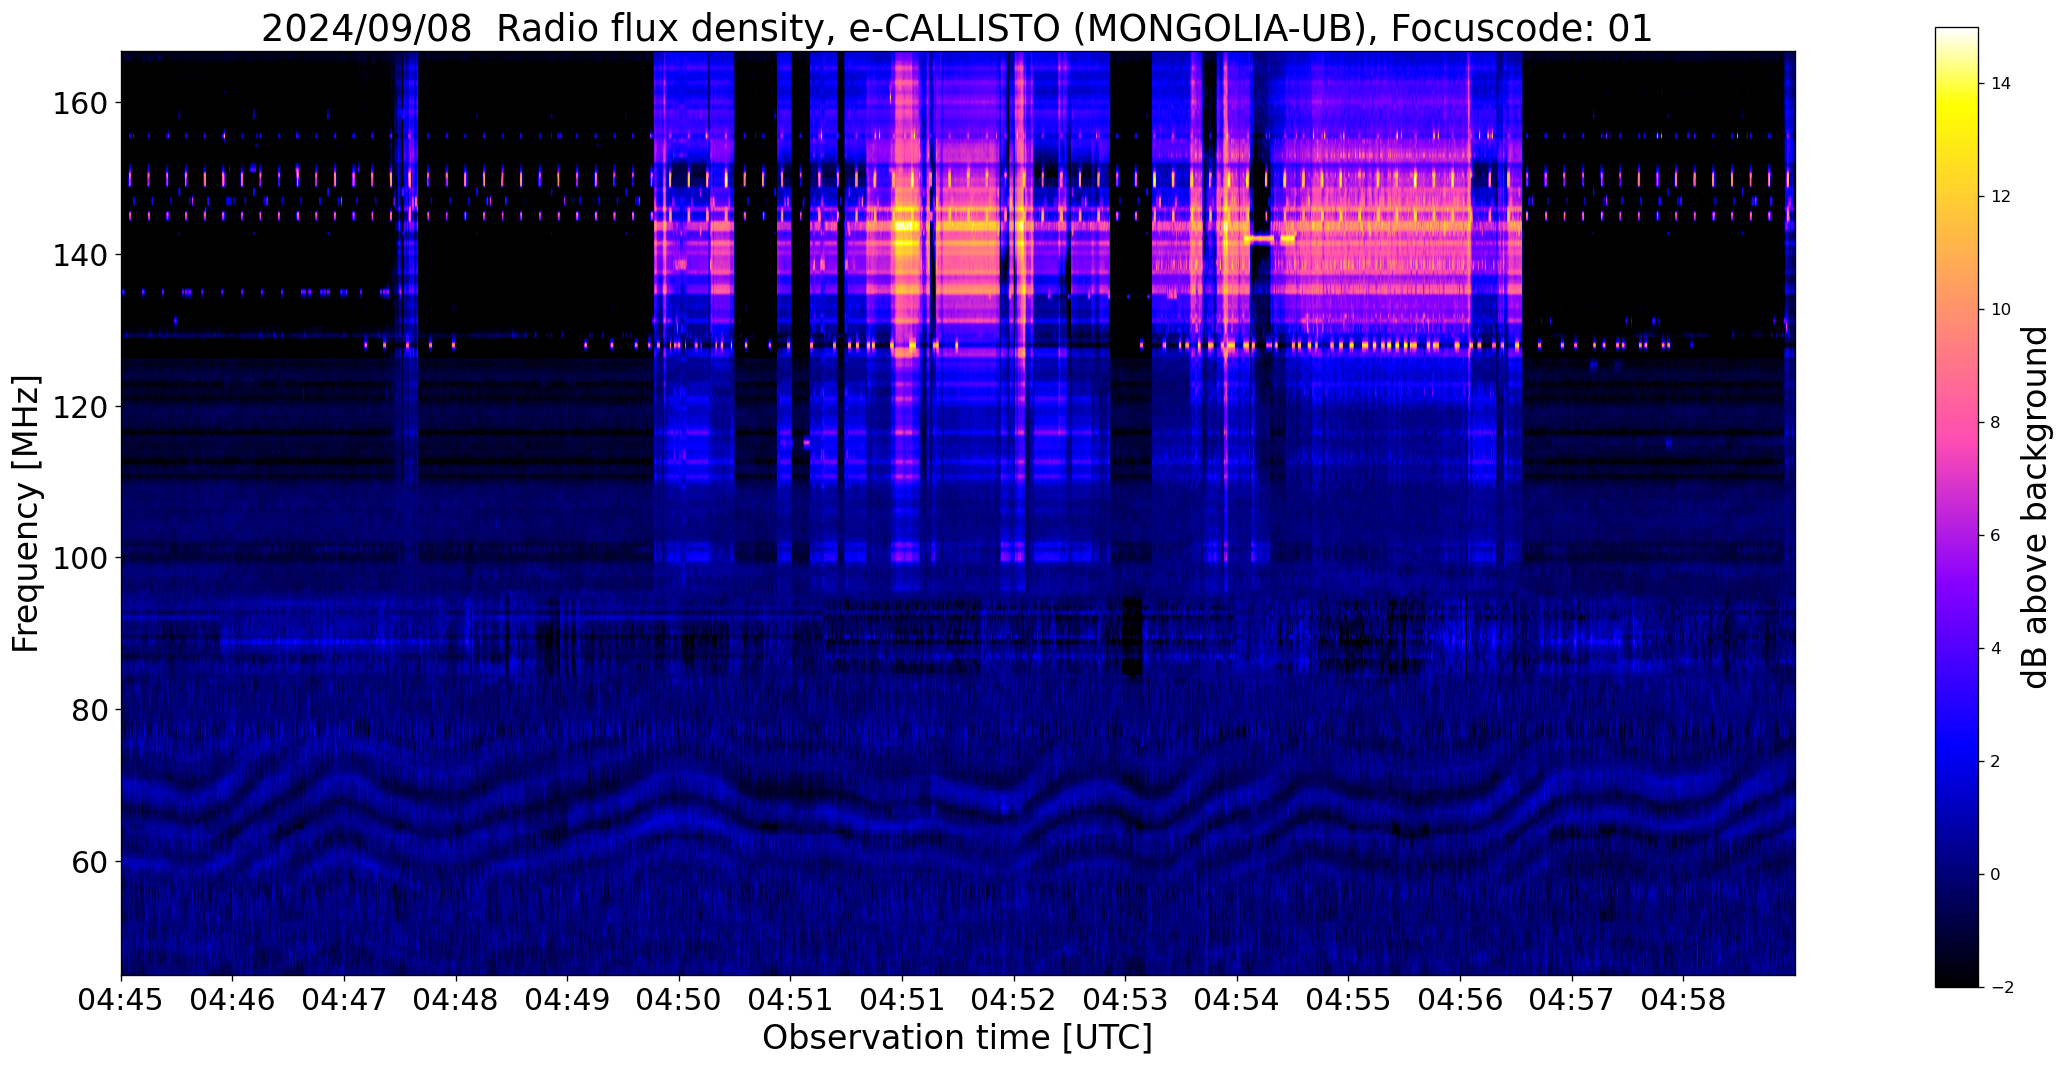
Task: Click the 04:58 time tick label
Action: click(x=1684, y=1001)
